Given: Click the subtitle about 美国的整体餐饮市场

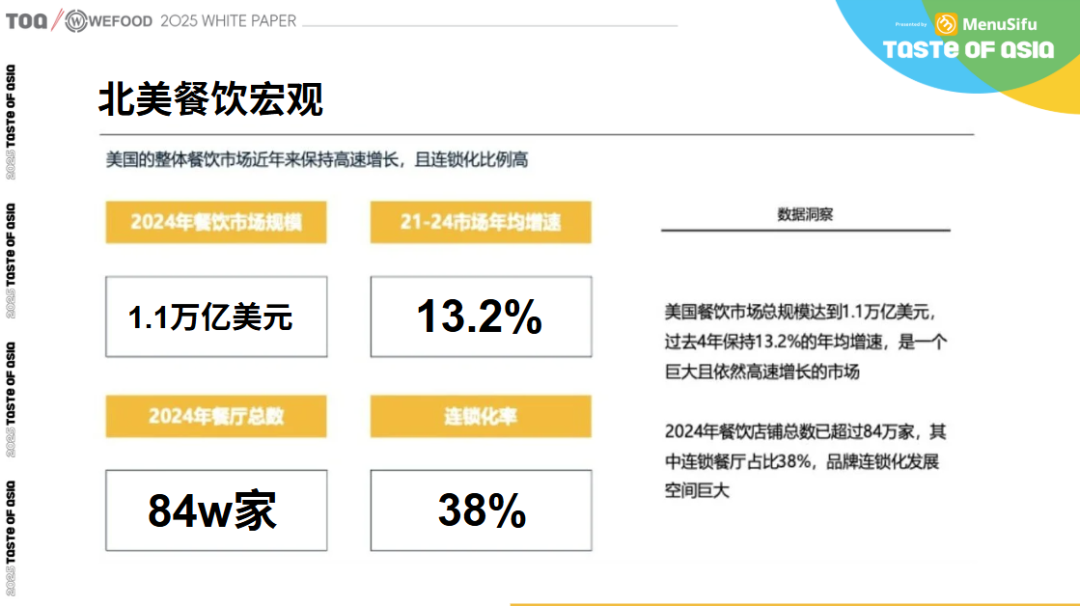Looking at the screenshot, I should [x=317, y=160].
